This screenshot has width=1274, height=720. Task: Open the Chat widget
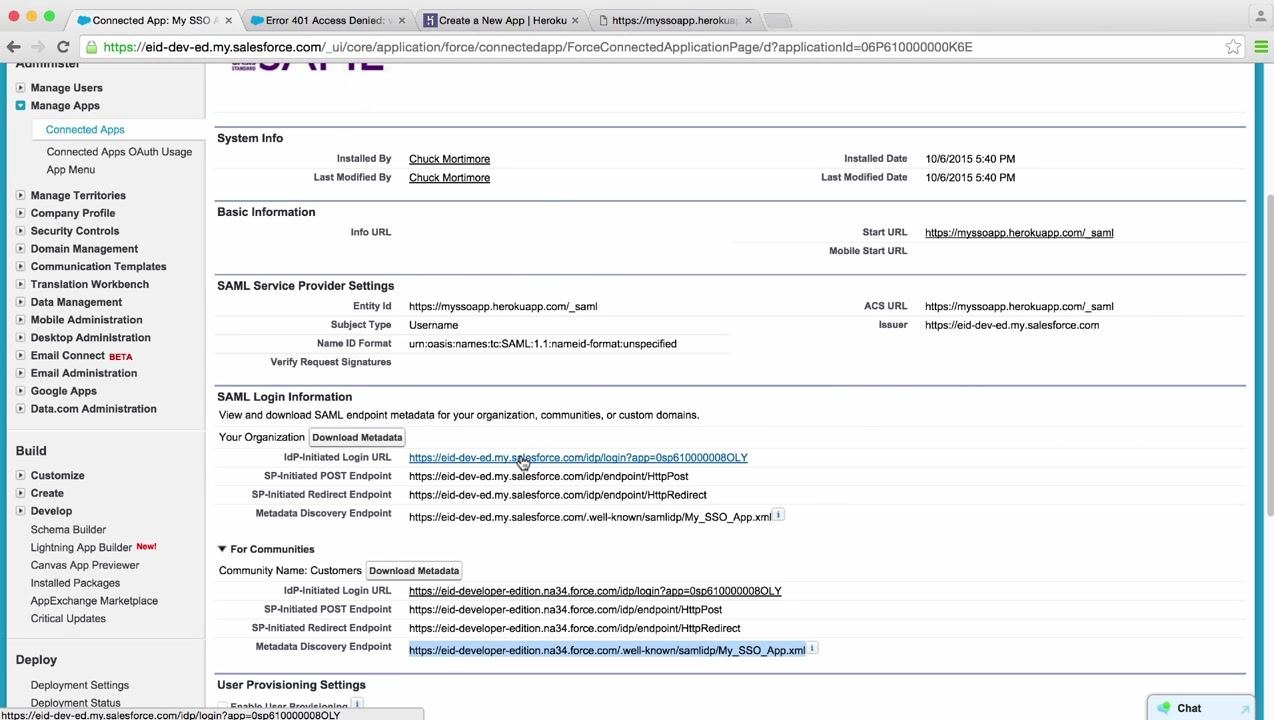point(1201,708)
